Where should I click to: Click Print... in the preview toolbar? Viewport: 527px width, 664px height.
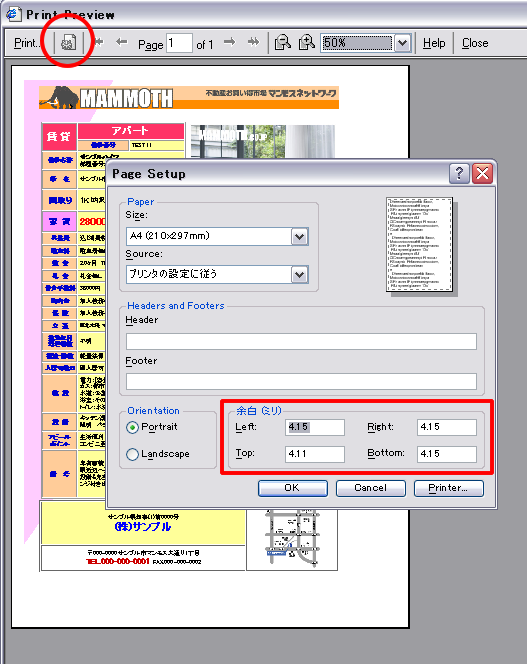(x=28, y=43)
